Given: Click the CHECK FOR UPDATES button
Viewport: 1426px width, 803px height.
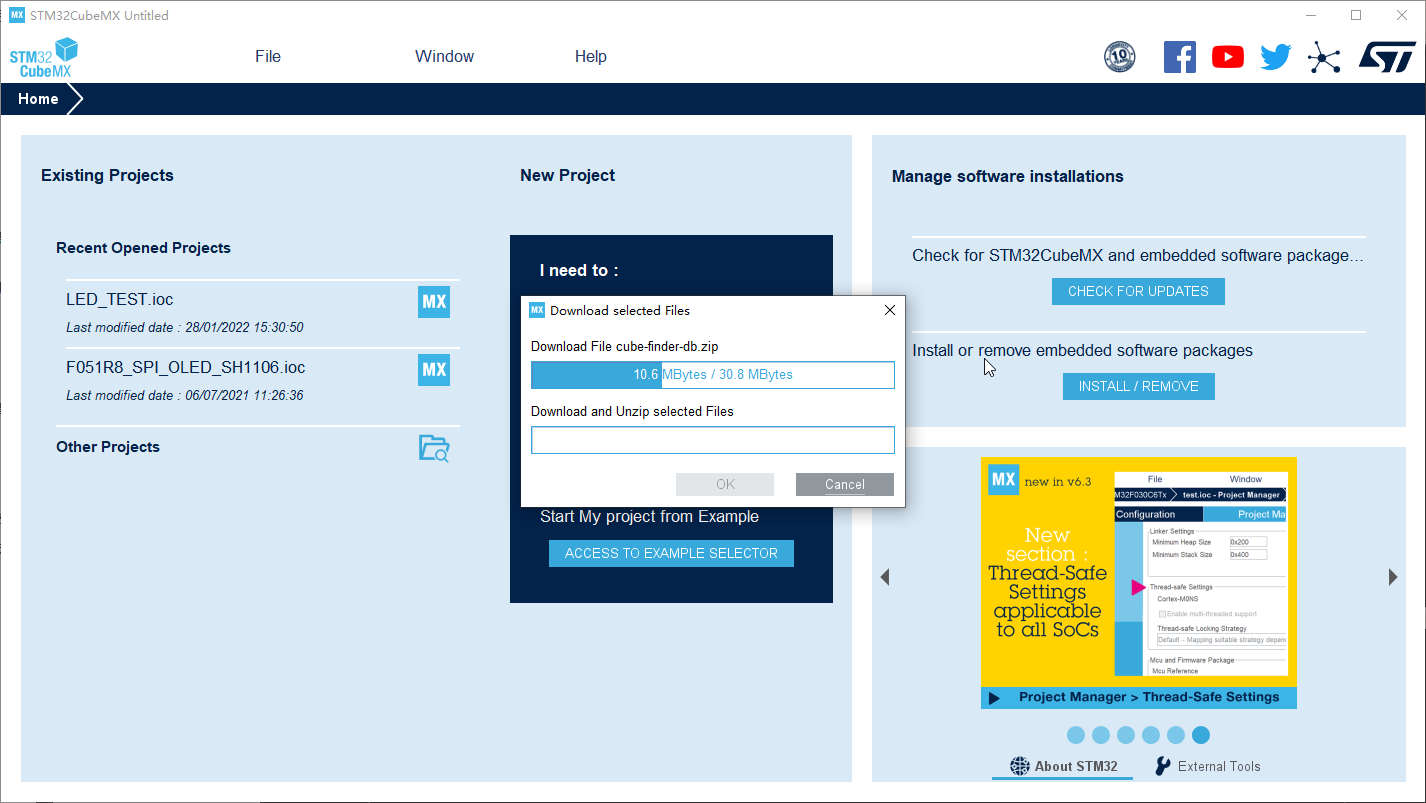Looking at the screenshot, I should [1138, 291].
